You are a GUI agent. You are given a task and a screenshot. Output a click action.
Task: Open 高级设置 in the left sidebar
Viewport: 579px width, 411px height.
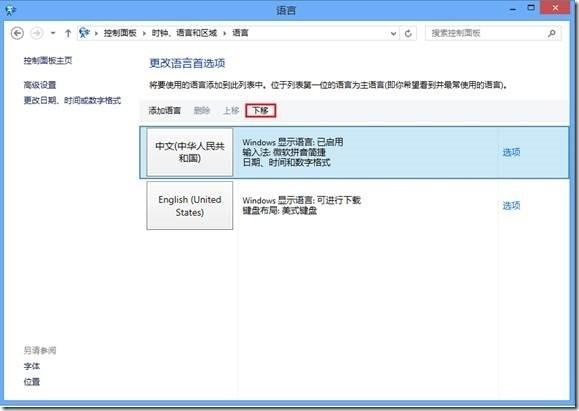(x=40, y=85)
